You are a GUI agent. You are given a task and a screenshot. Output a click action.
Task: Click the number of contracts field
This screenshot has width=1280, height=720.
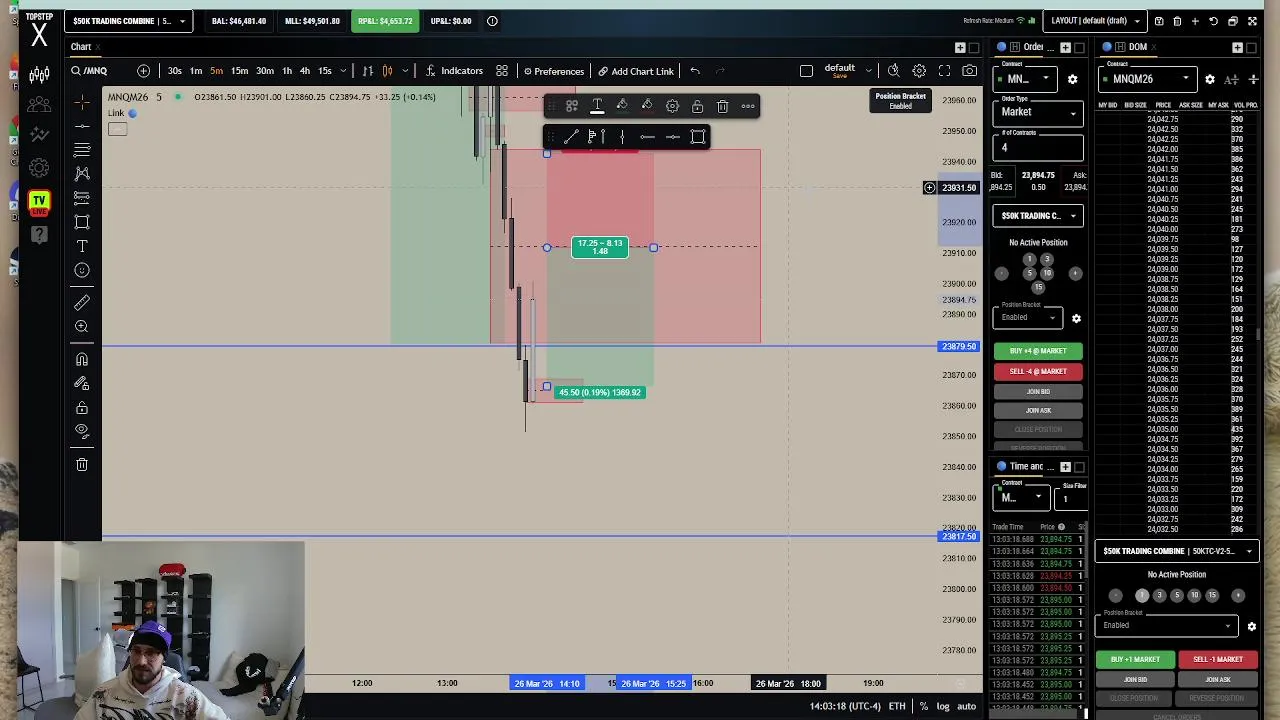coord(1038,148)
